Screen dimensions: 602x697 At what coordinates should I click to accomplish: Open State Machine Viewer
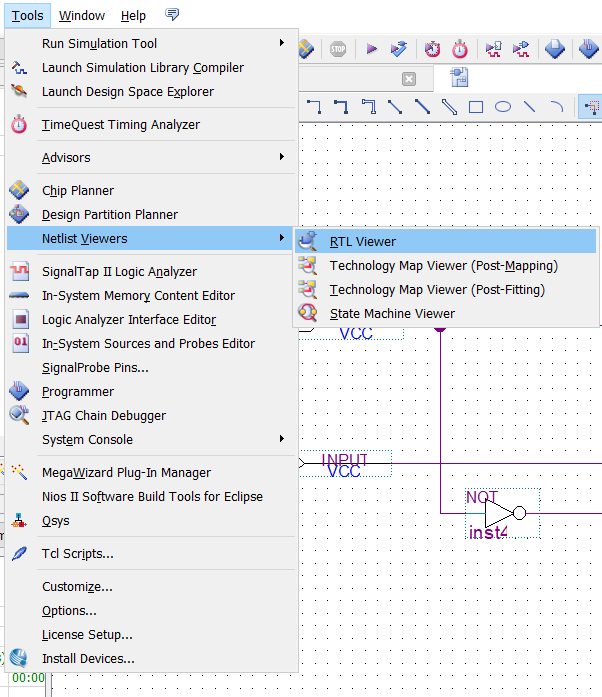pyautogui.click(x=445, y=313)
